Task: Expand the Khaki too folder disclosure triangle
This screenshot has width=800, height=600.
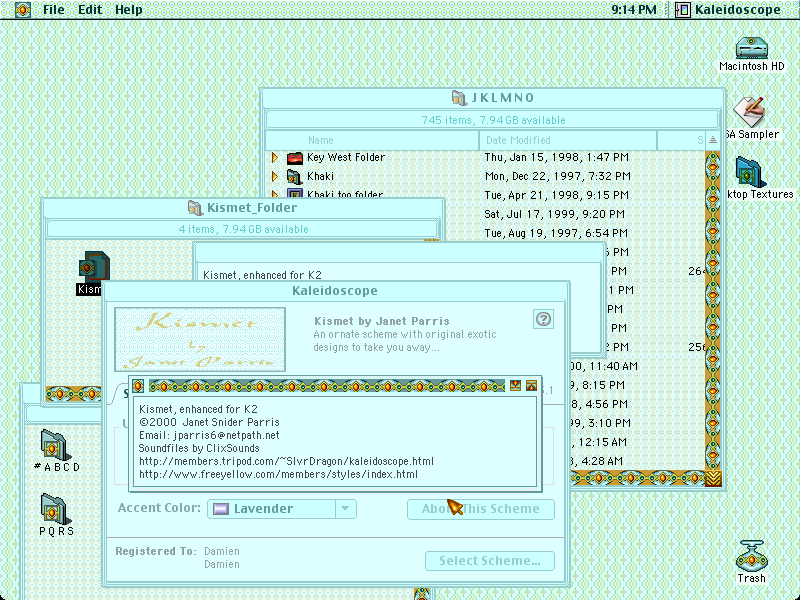Action: (x=274, y=194)
